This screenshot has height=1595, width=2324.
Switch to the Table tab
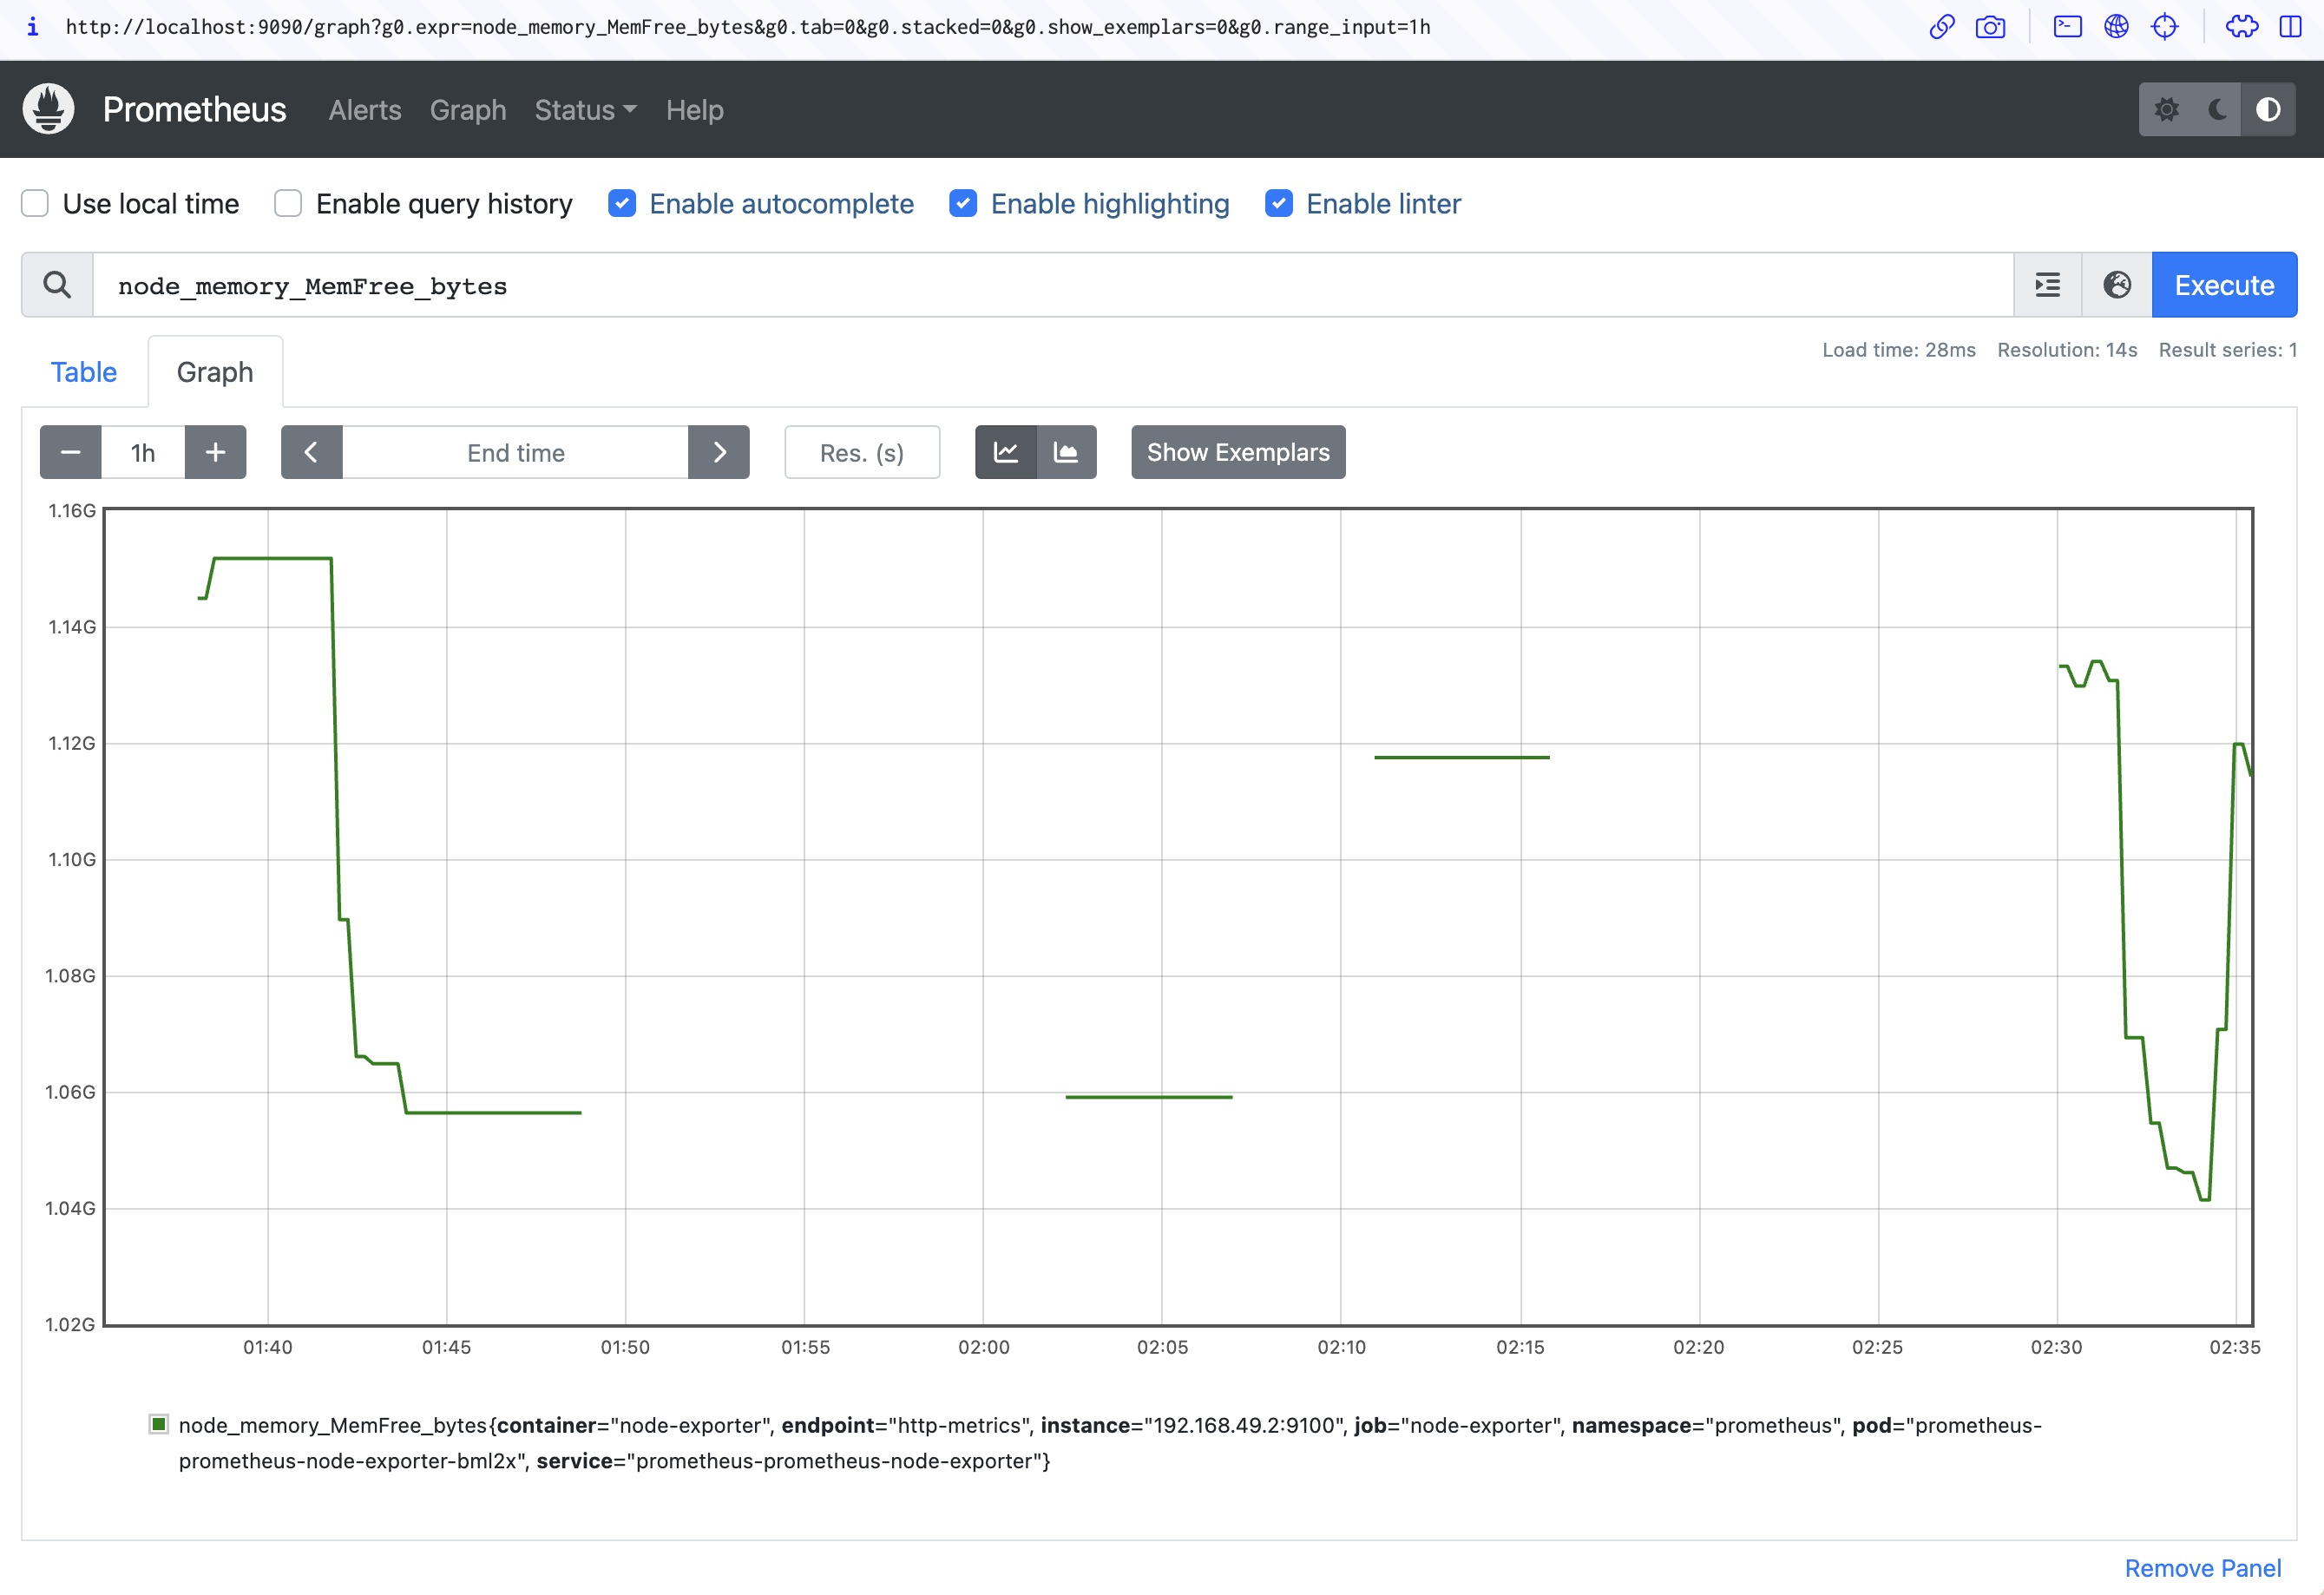[x=84, y=372]
